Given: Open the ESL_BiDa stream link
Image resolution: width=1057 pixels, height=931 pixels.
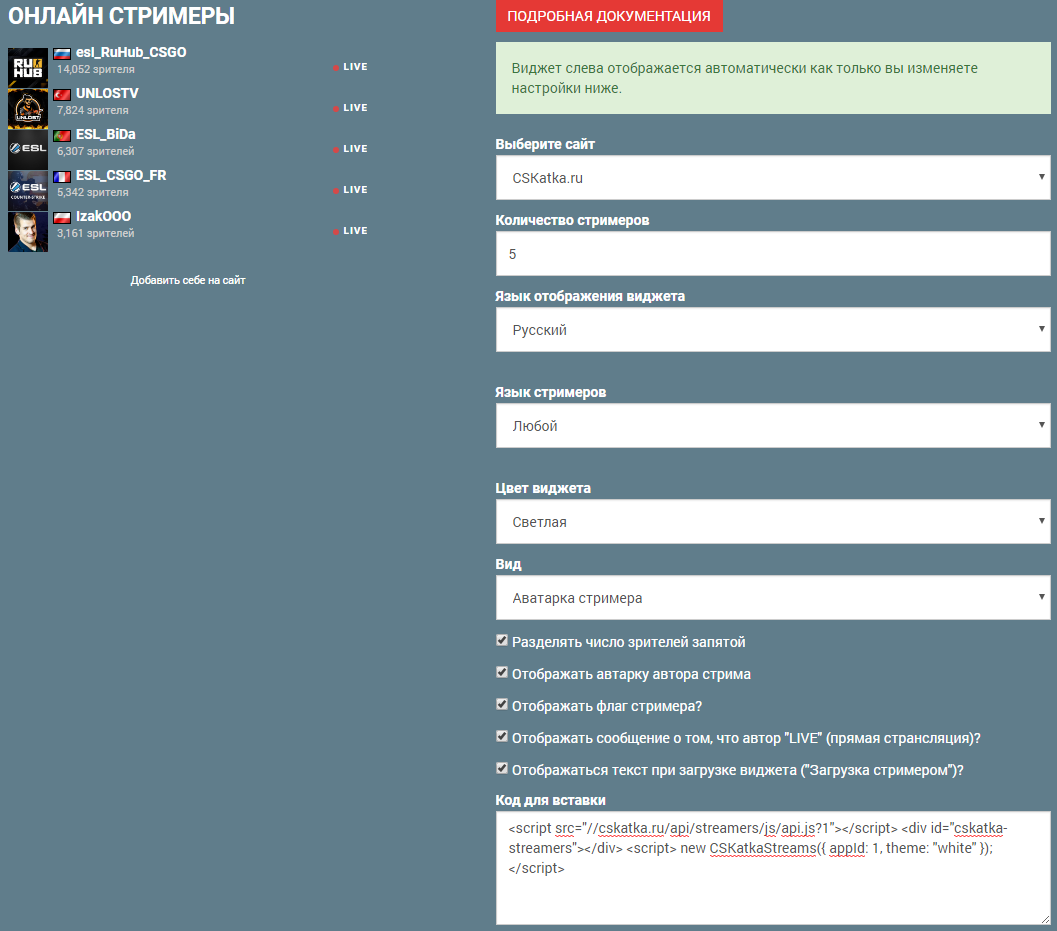Looking at the screenshot, I should click(106, 135).
